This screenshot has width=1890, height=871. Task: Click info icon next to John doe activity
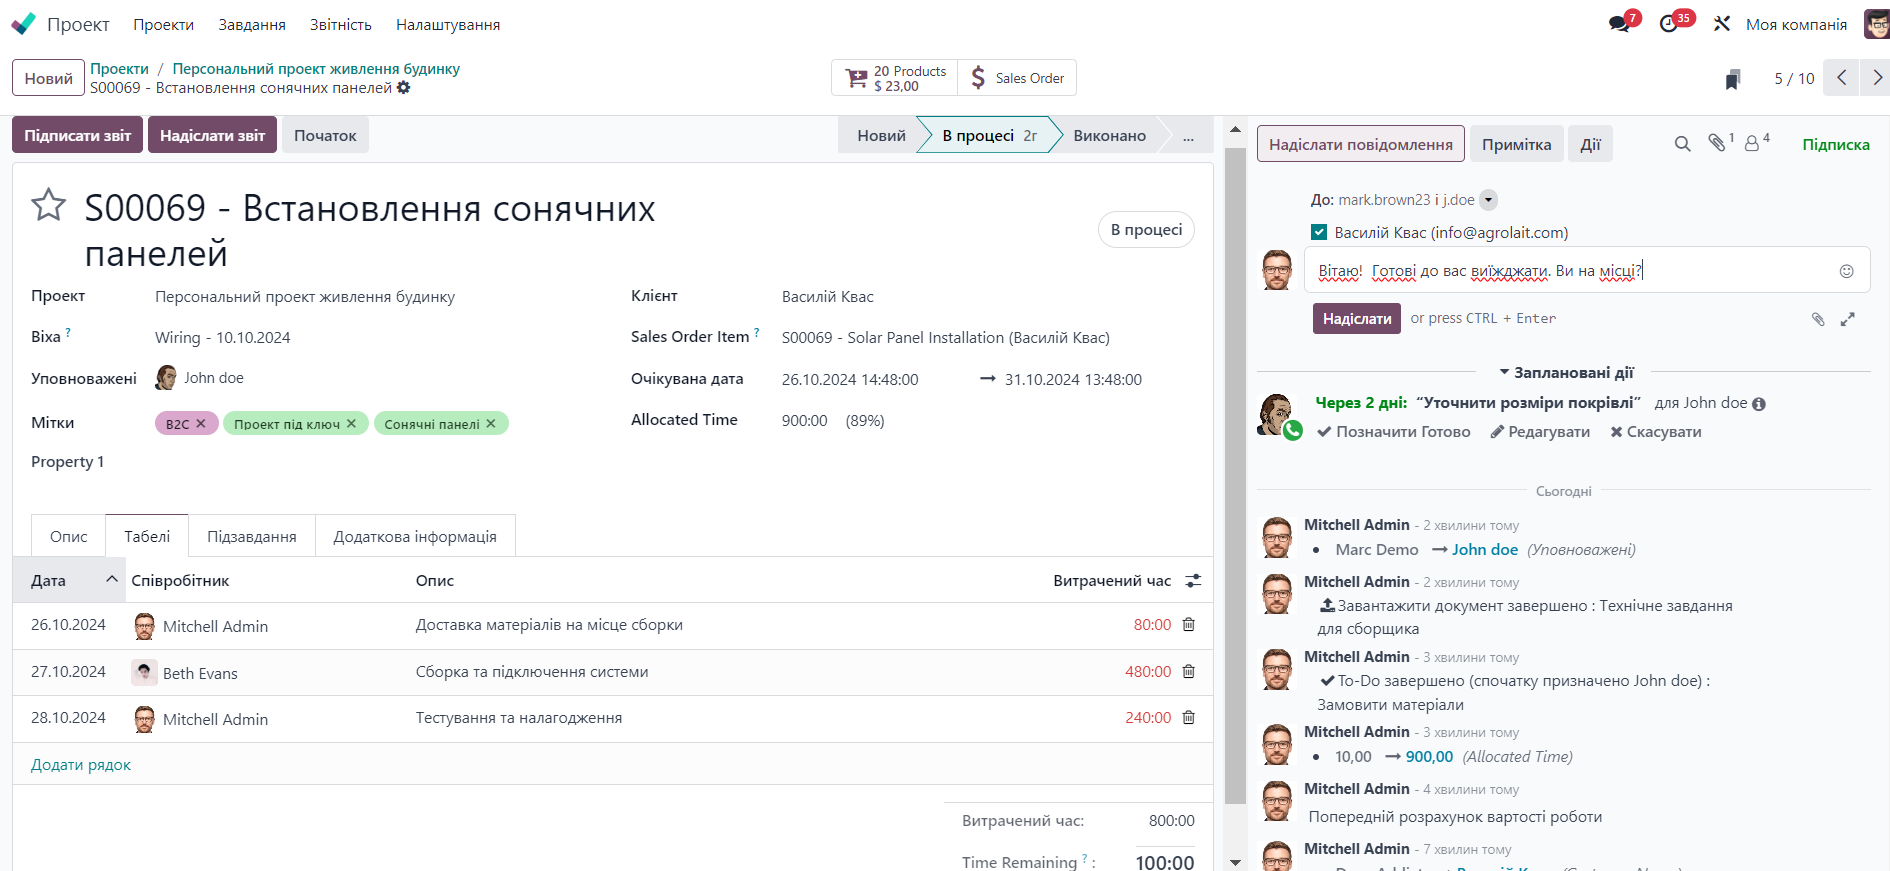pyautogui.click(x=1759, y=404)
